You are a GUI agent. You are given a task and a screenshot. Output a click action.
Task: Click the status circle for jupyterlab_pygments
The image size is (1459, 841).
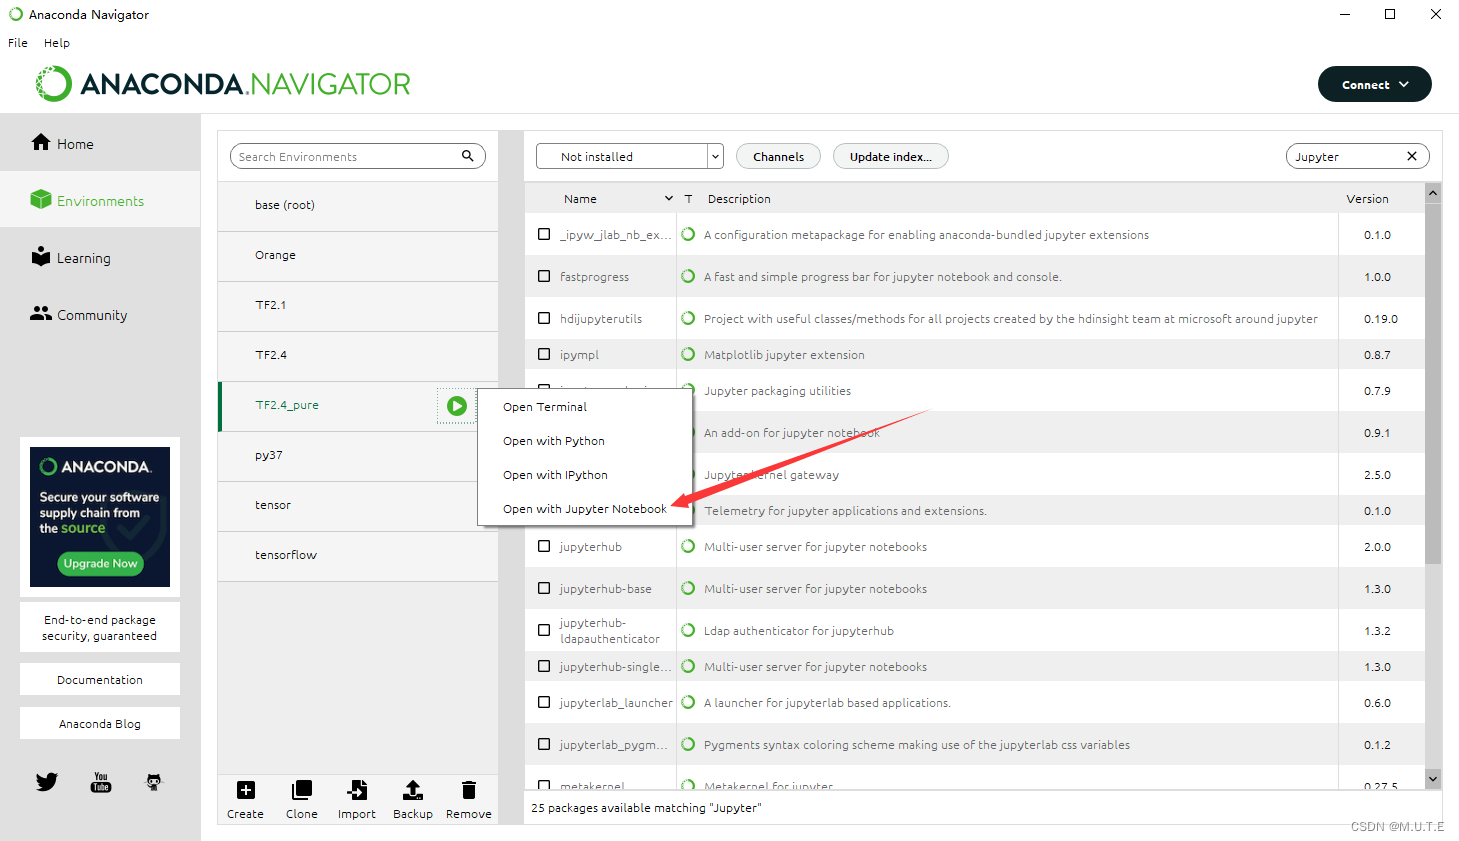pos(688,744)
